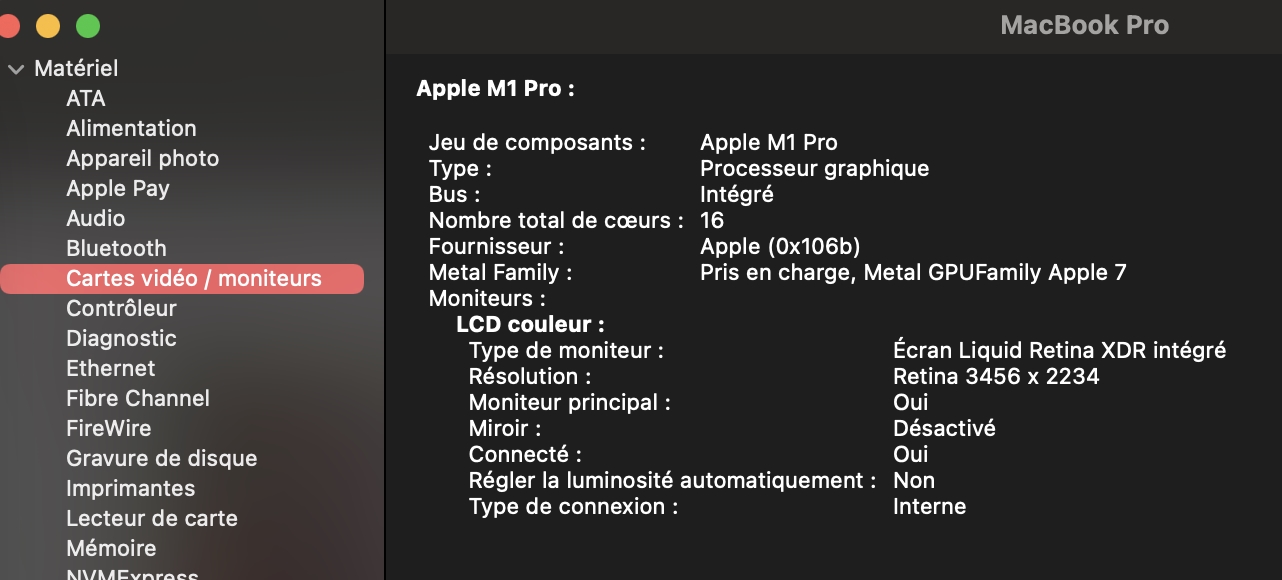Open the Audio hardware section

click(x=96, y=218)
